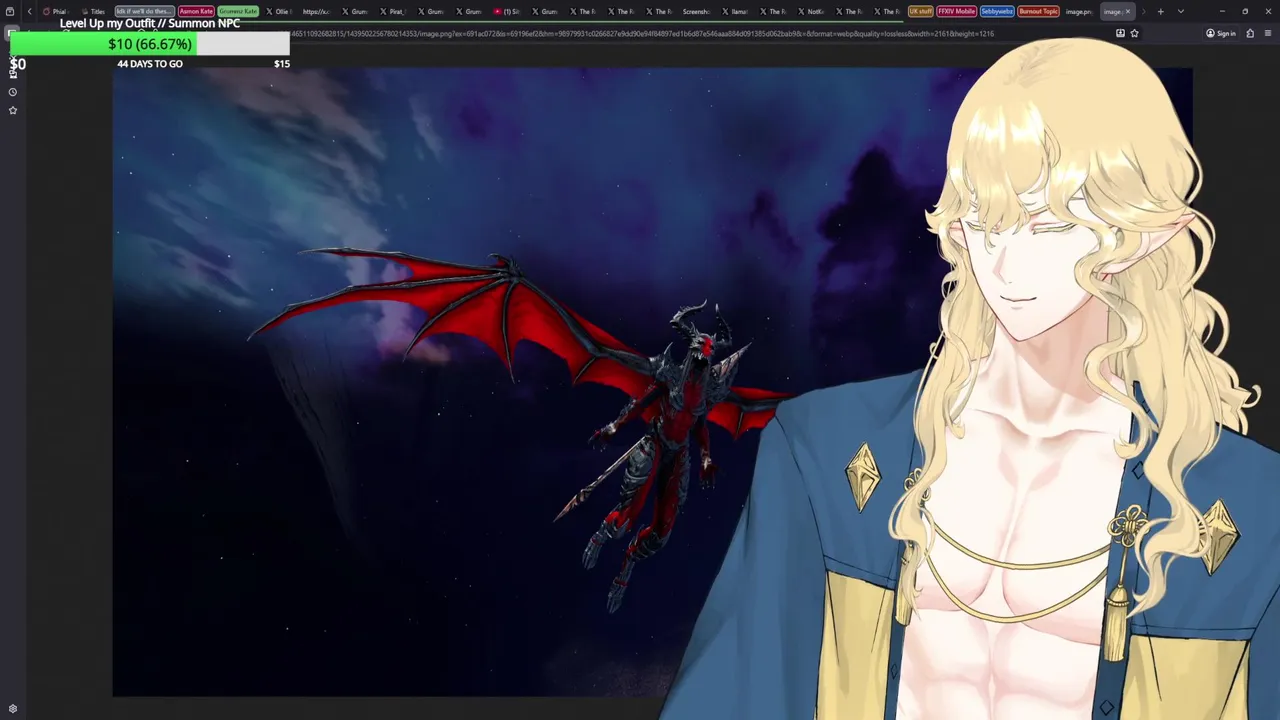The width and height of the screenshot is (1280, 720).
Task: Click the address bar URL
Action: tap(640, 33)
